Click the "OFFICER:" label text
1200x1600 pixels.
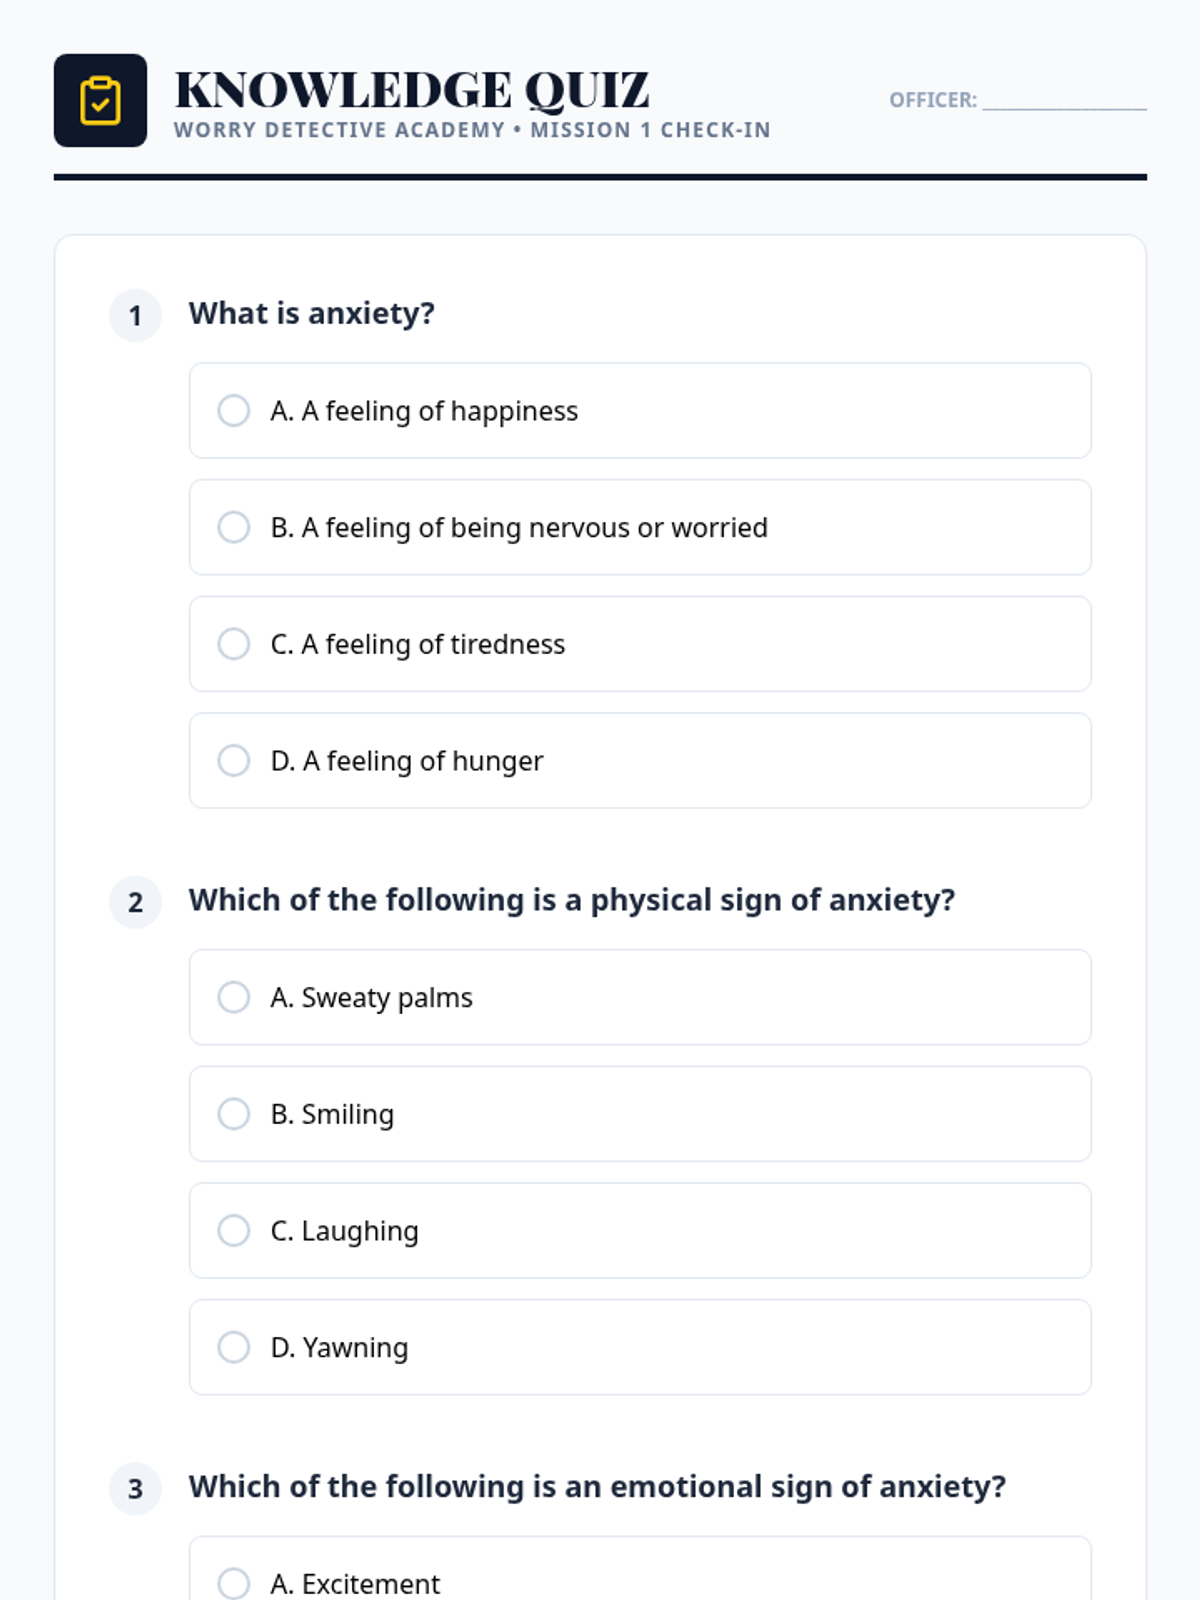pyautogui.click(x=932, y=100)
